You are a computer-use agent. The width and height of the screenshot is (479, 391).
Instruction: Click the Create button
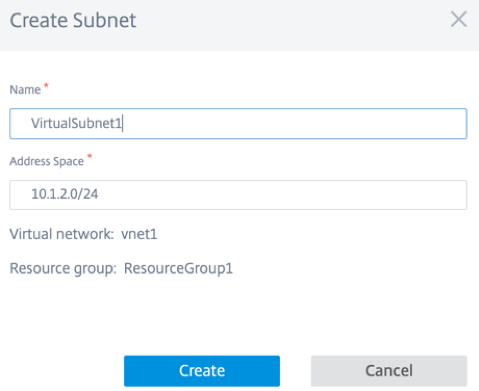tap(202, 371)
